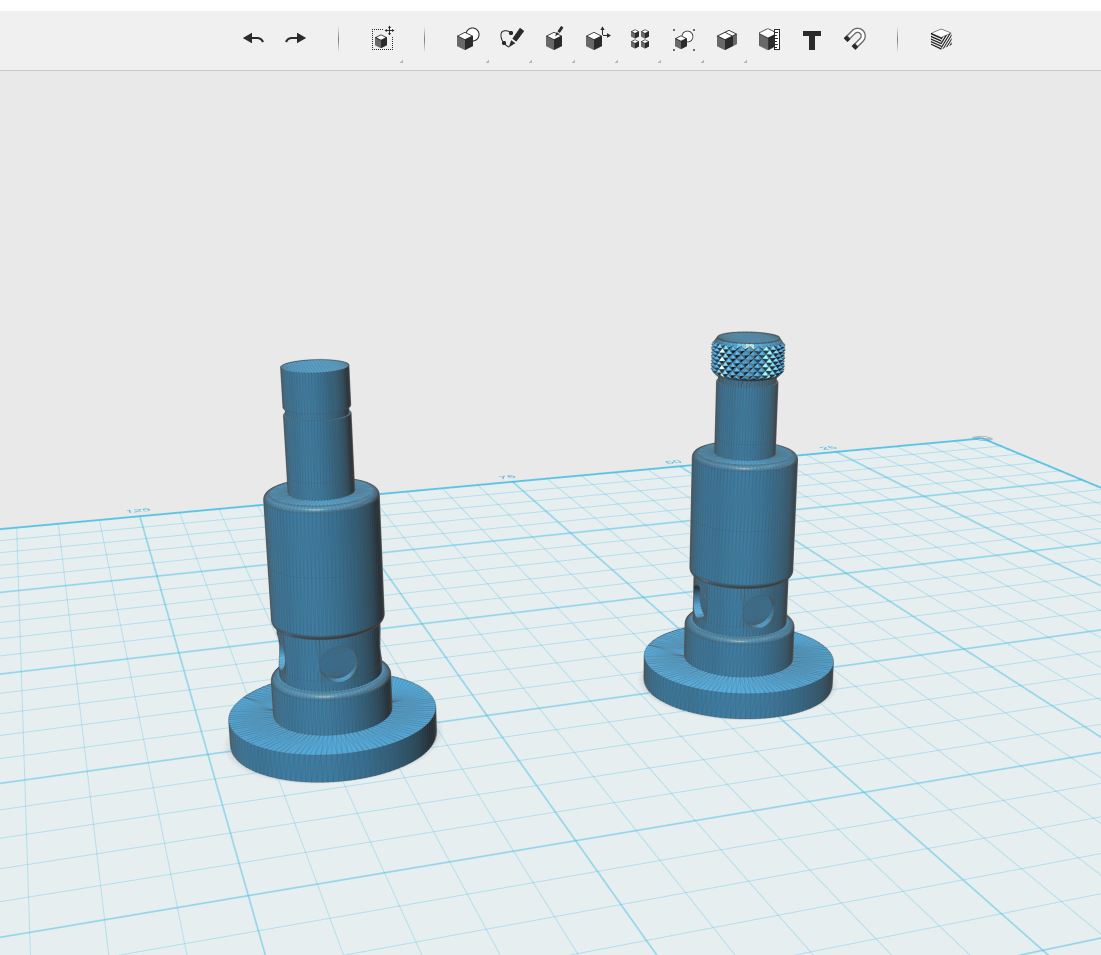Activate the Snap magnet tool
This screenshot has height=955, width=1101.
click(855, 39)
